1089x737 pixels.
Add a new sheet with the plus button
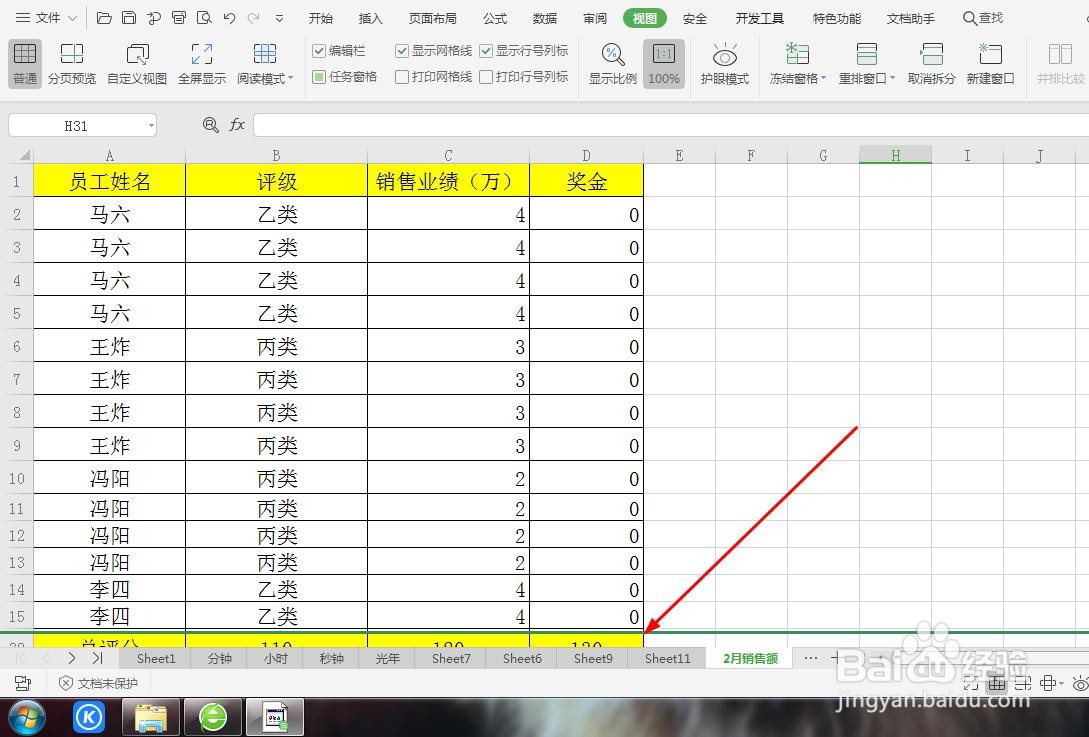pyautogui.click(x=838, y=658)
